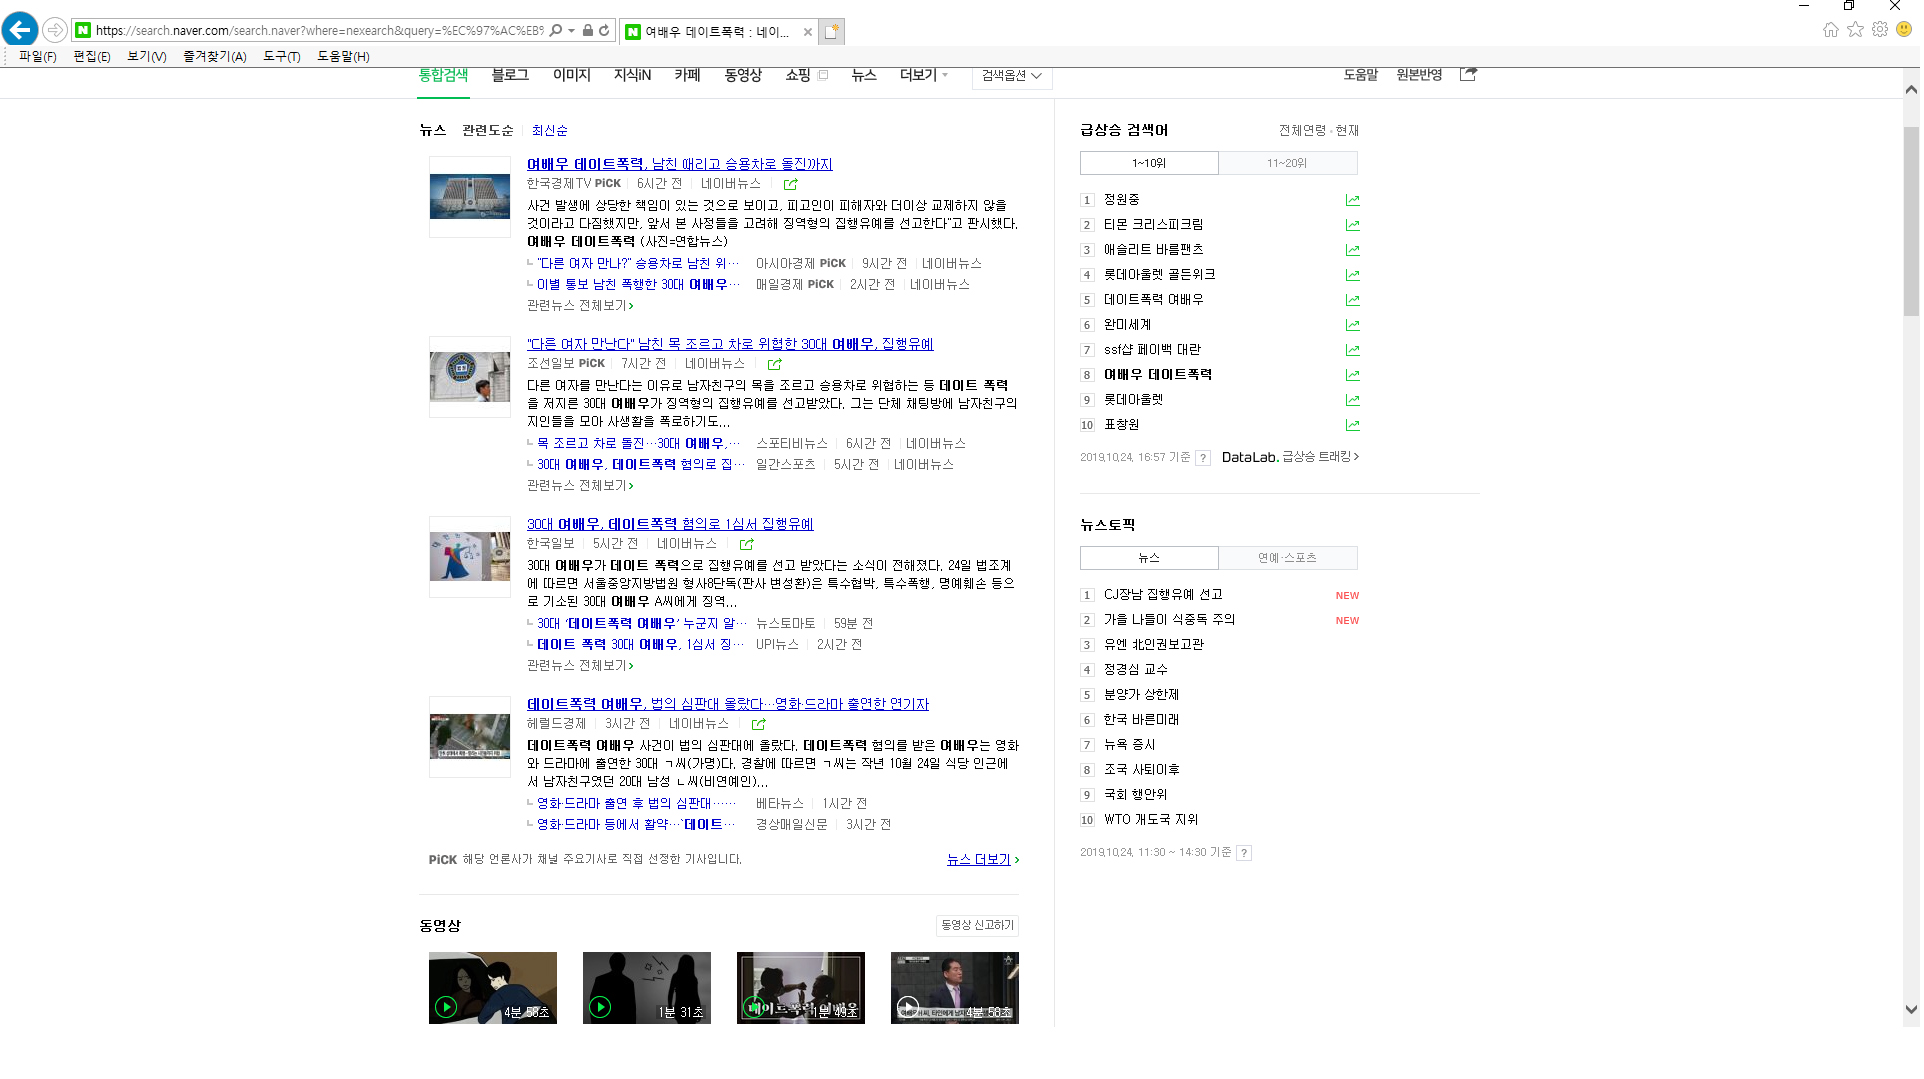Open Favorites star icon
This screenshot has height=1079, width=1924.
point(1856,29)
